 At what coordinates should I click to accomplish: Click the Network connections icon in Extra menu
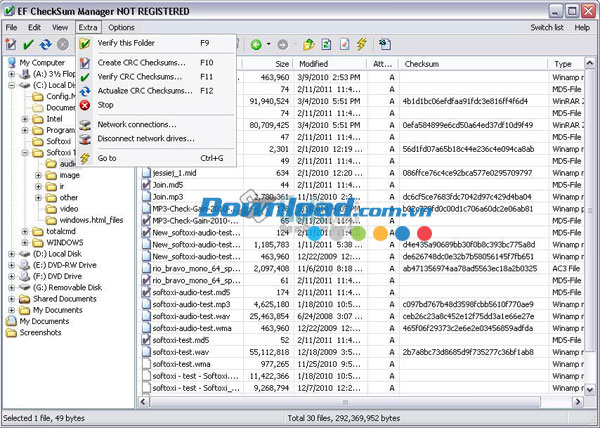click(x=85, y=125)
